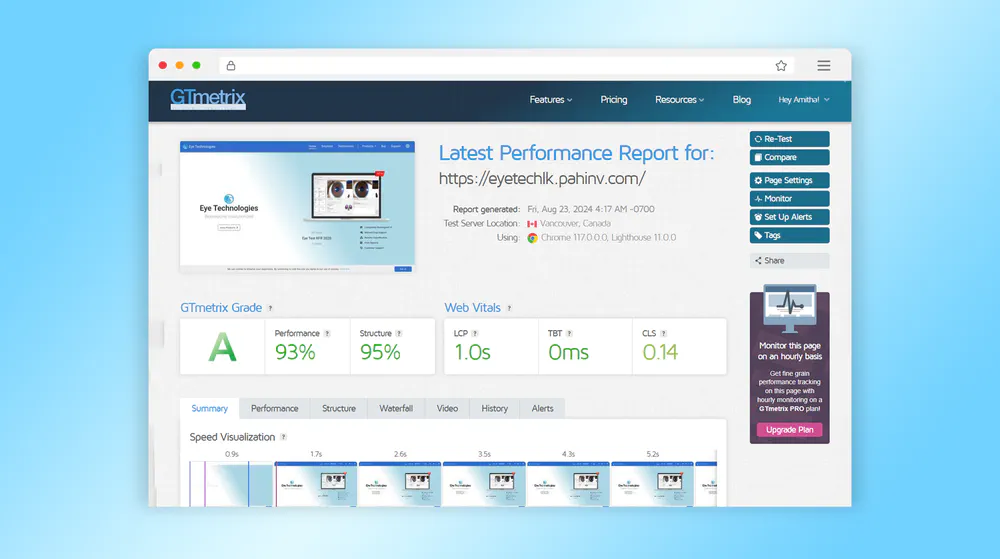Open the Alerts tab
This screenshot has width=1000, height=559.
543,409
